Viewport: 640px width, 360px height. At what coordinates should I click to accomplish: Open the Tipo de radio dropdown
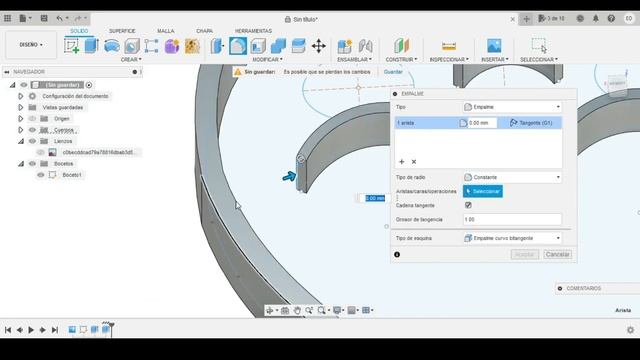click(x=512, y=177)
